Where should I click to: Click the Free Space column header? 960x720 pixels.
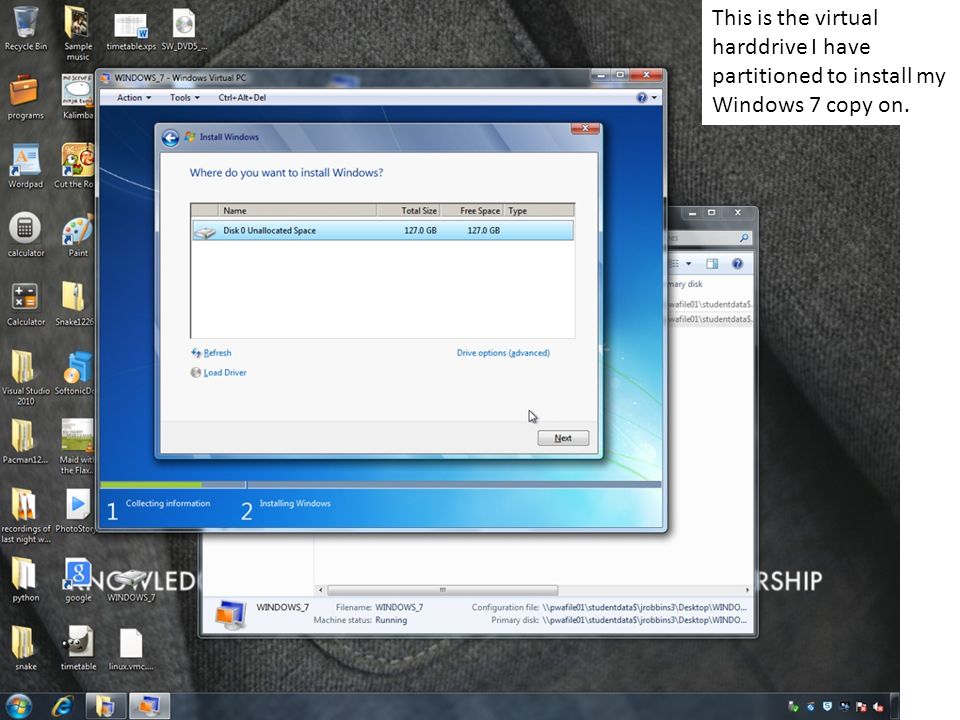(471, 211)
